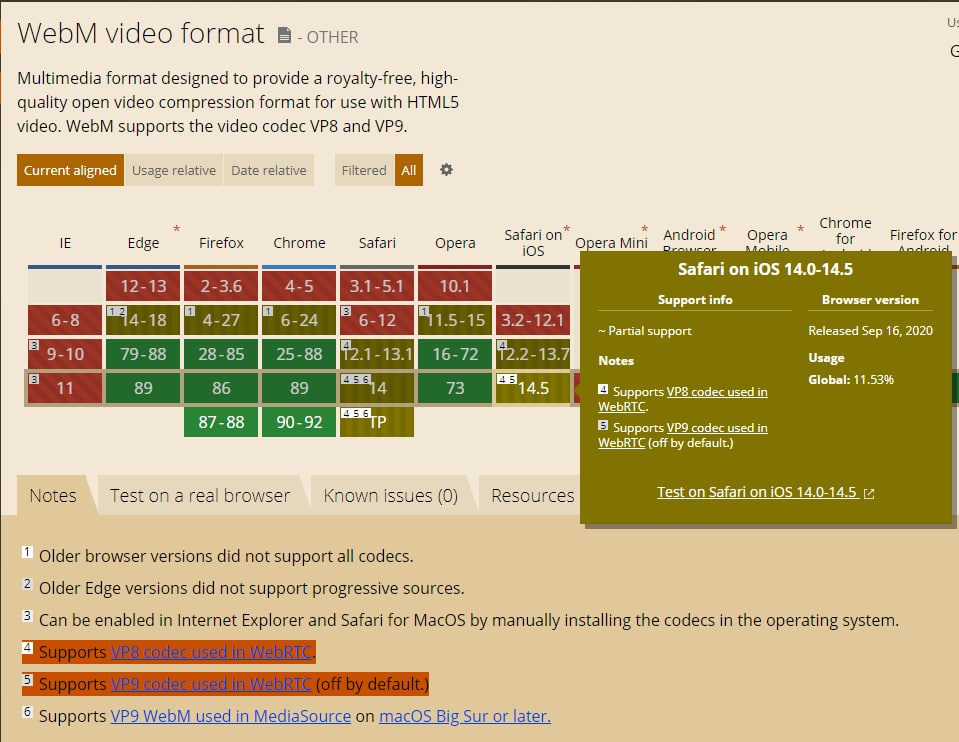Screen dimensions: 959x742
Task: Select the Firefox 4-27 cell
Action: coord(221,320)
